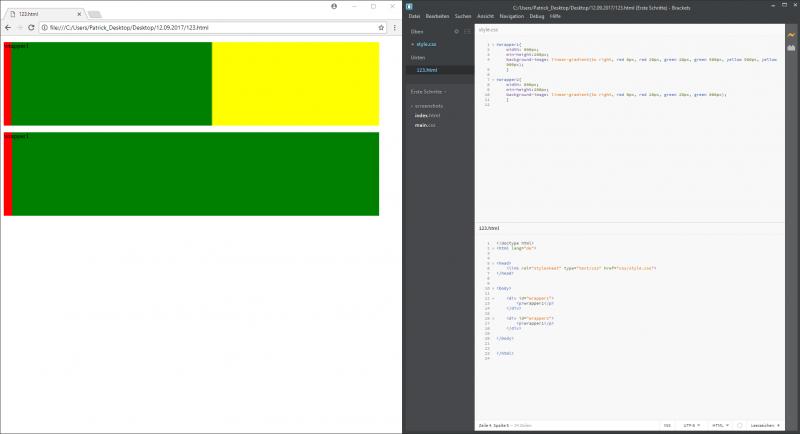Expand the Erste Schritte project dropdown
Screen dimensions: 800x434
pyautogui.click(x=429, y=92)
